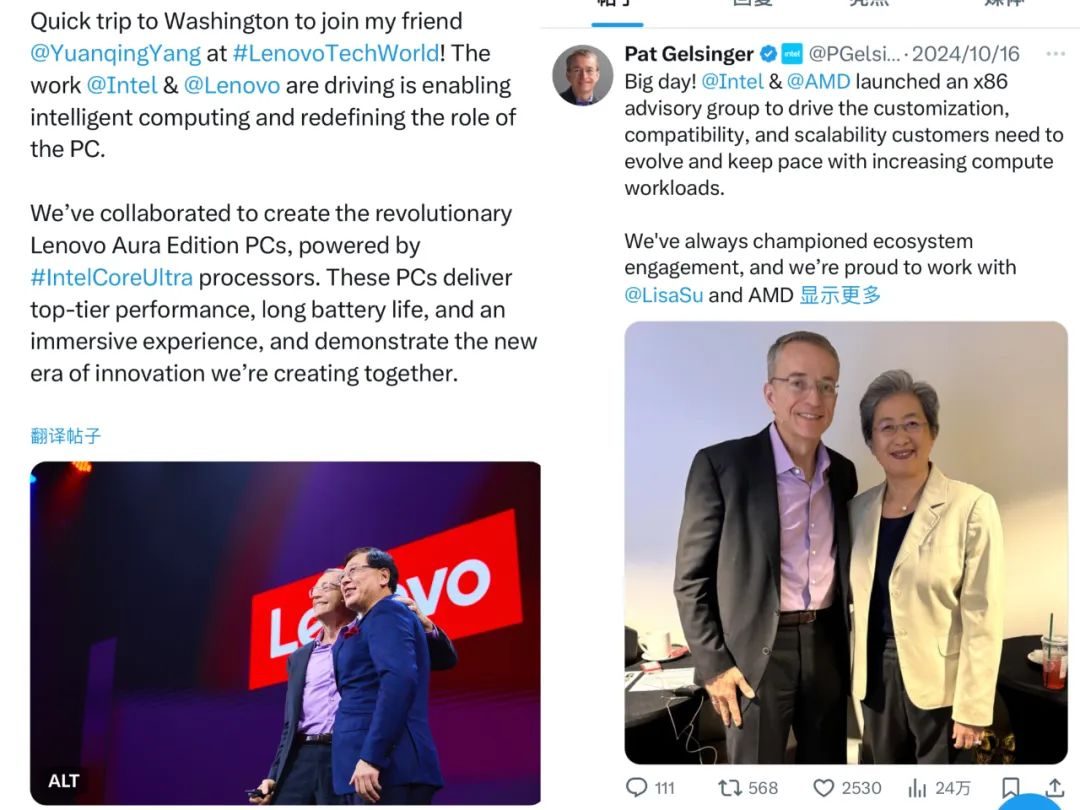Image resolution: width=1080 pixels, height=810 pixels.
Task: Tap the Intel affiliation badge
Action: 792,54
